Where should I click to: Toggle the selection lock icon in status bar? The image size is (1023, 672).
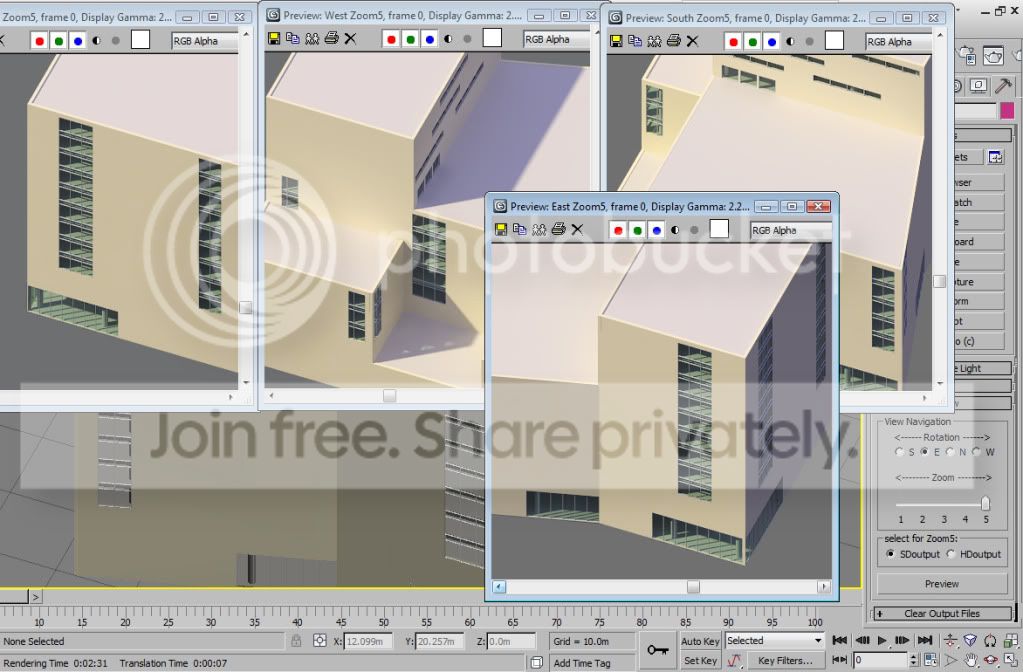[296, 641]
